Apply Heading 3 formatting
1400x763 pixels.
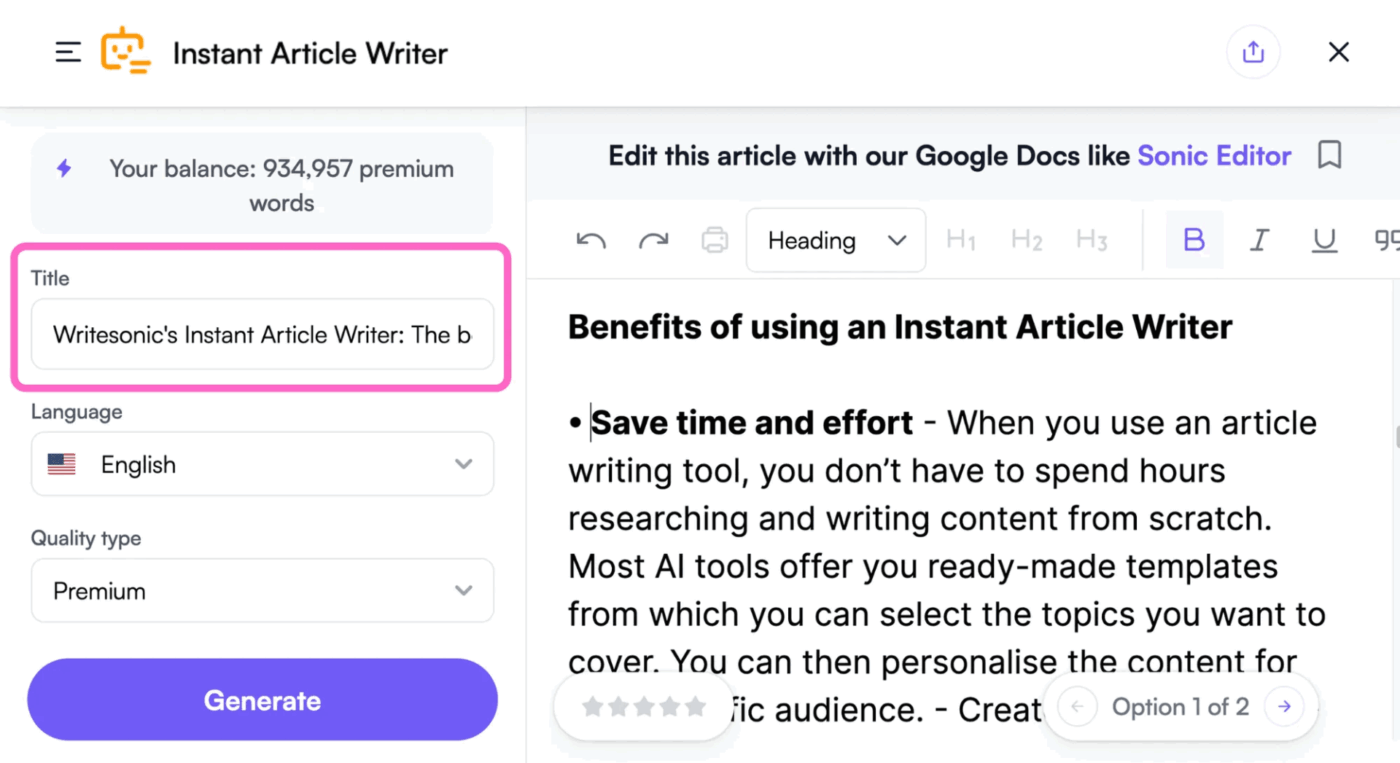pos(1091,239)
